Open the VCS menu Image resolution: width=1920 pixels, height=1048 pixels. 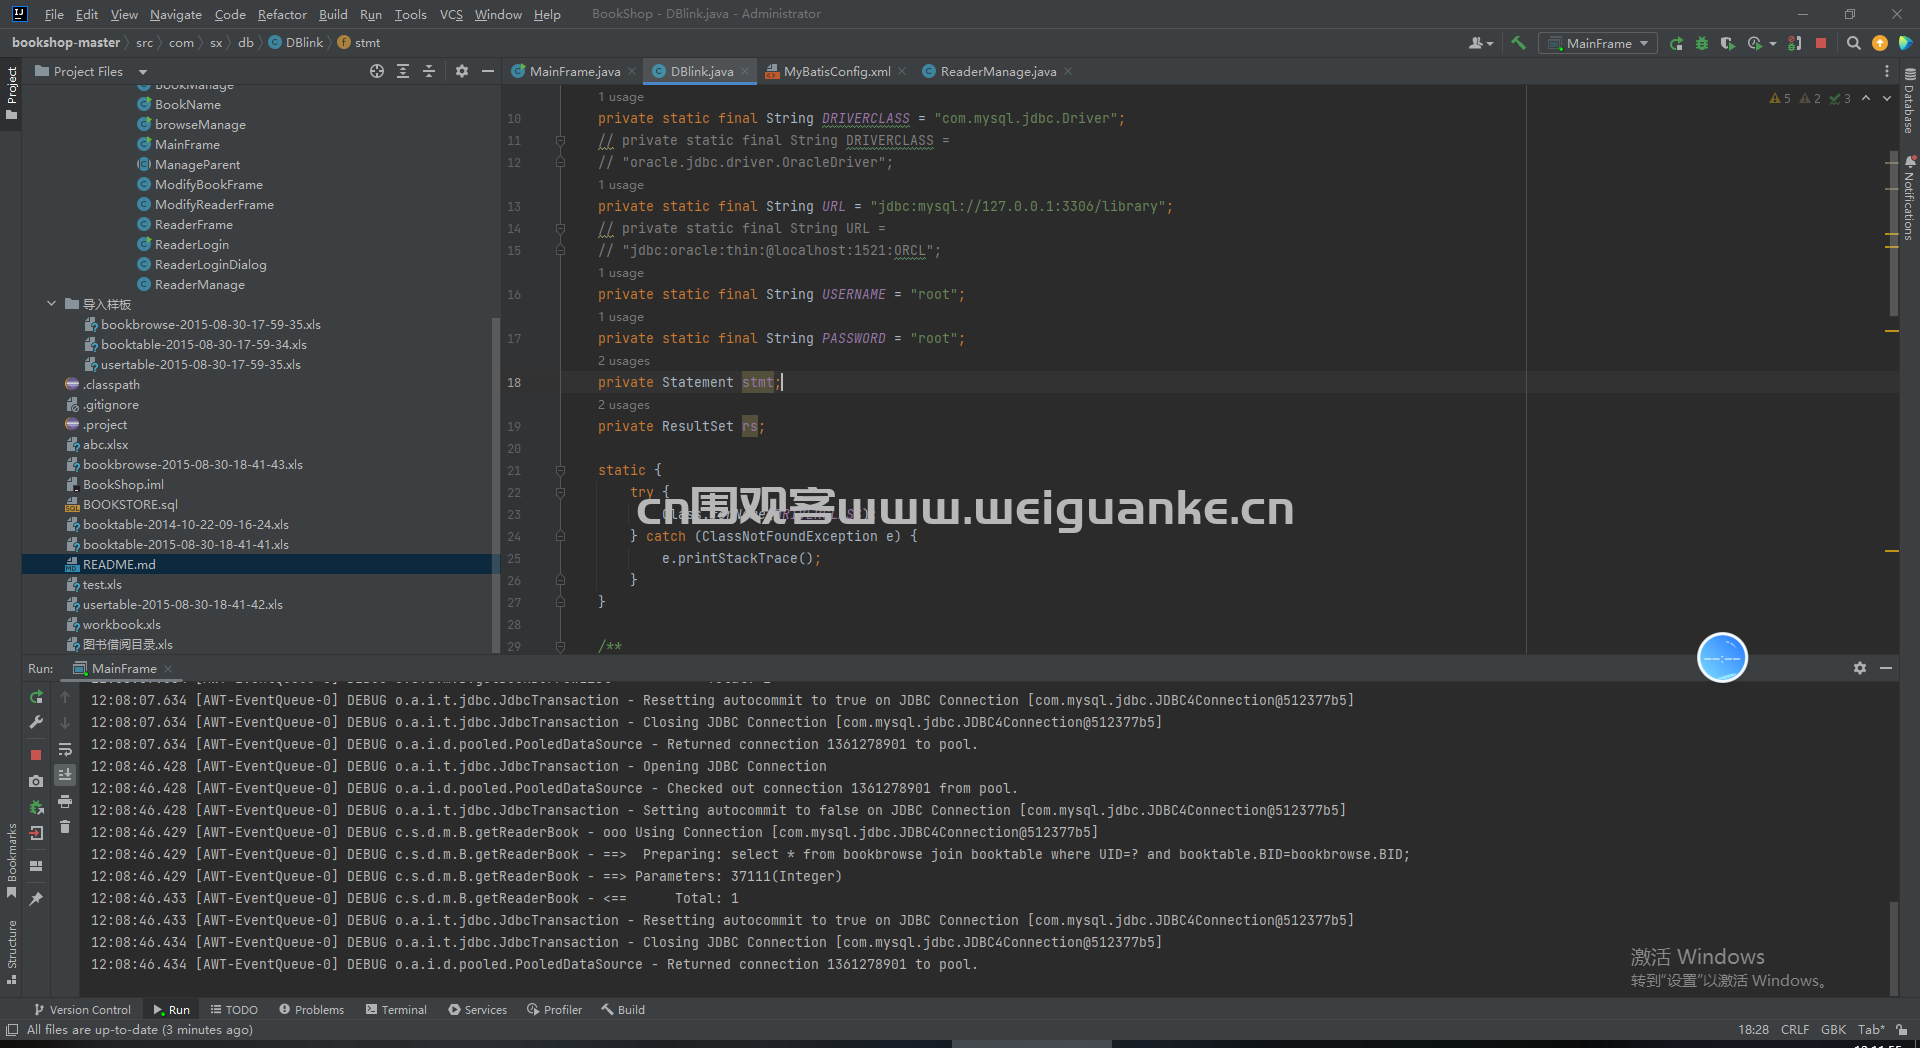click(x=451, y=14)
